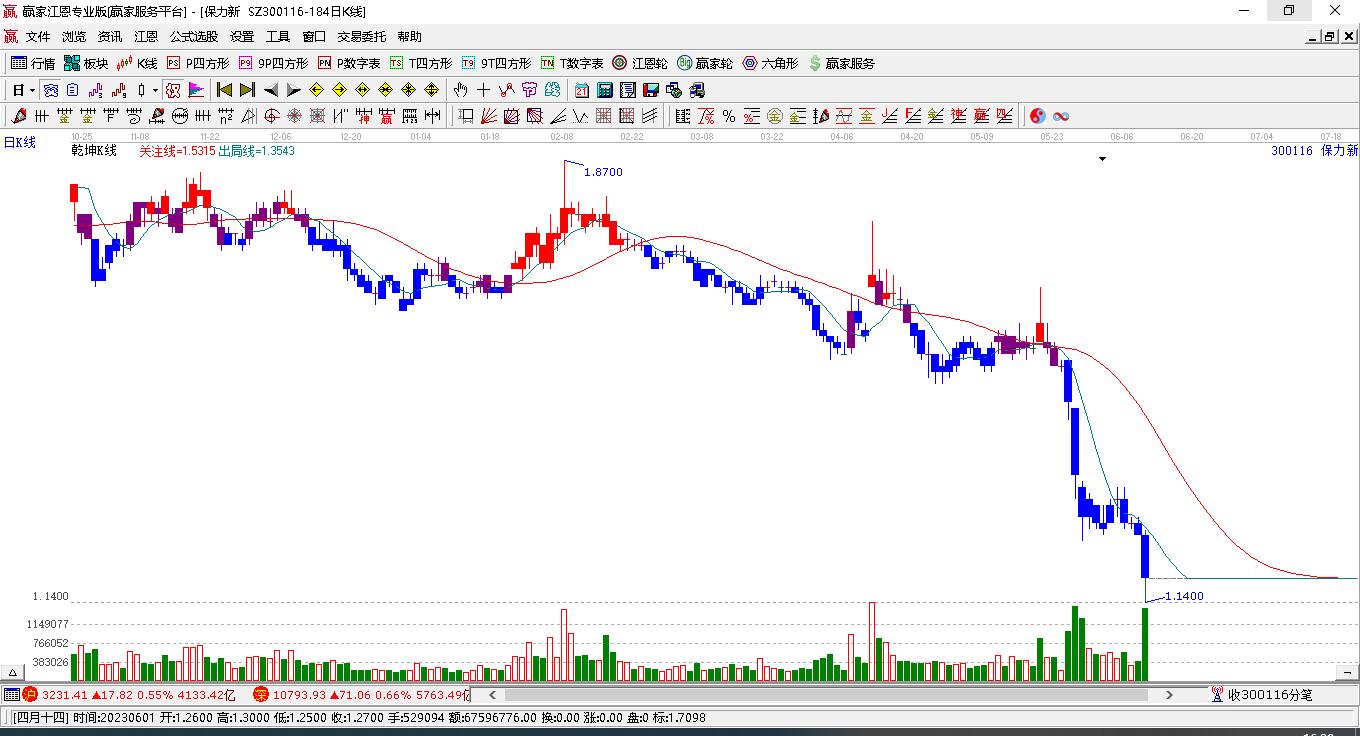Click the 乾坤K线 chart label
This screenshot has width=1360, height=736.
(x=94, y=151)
